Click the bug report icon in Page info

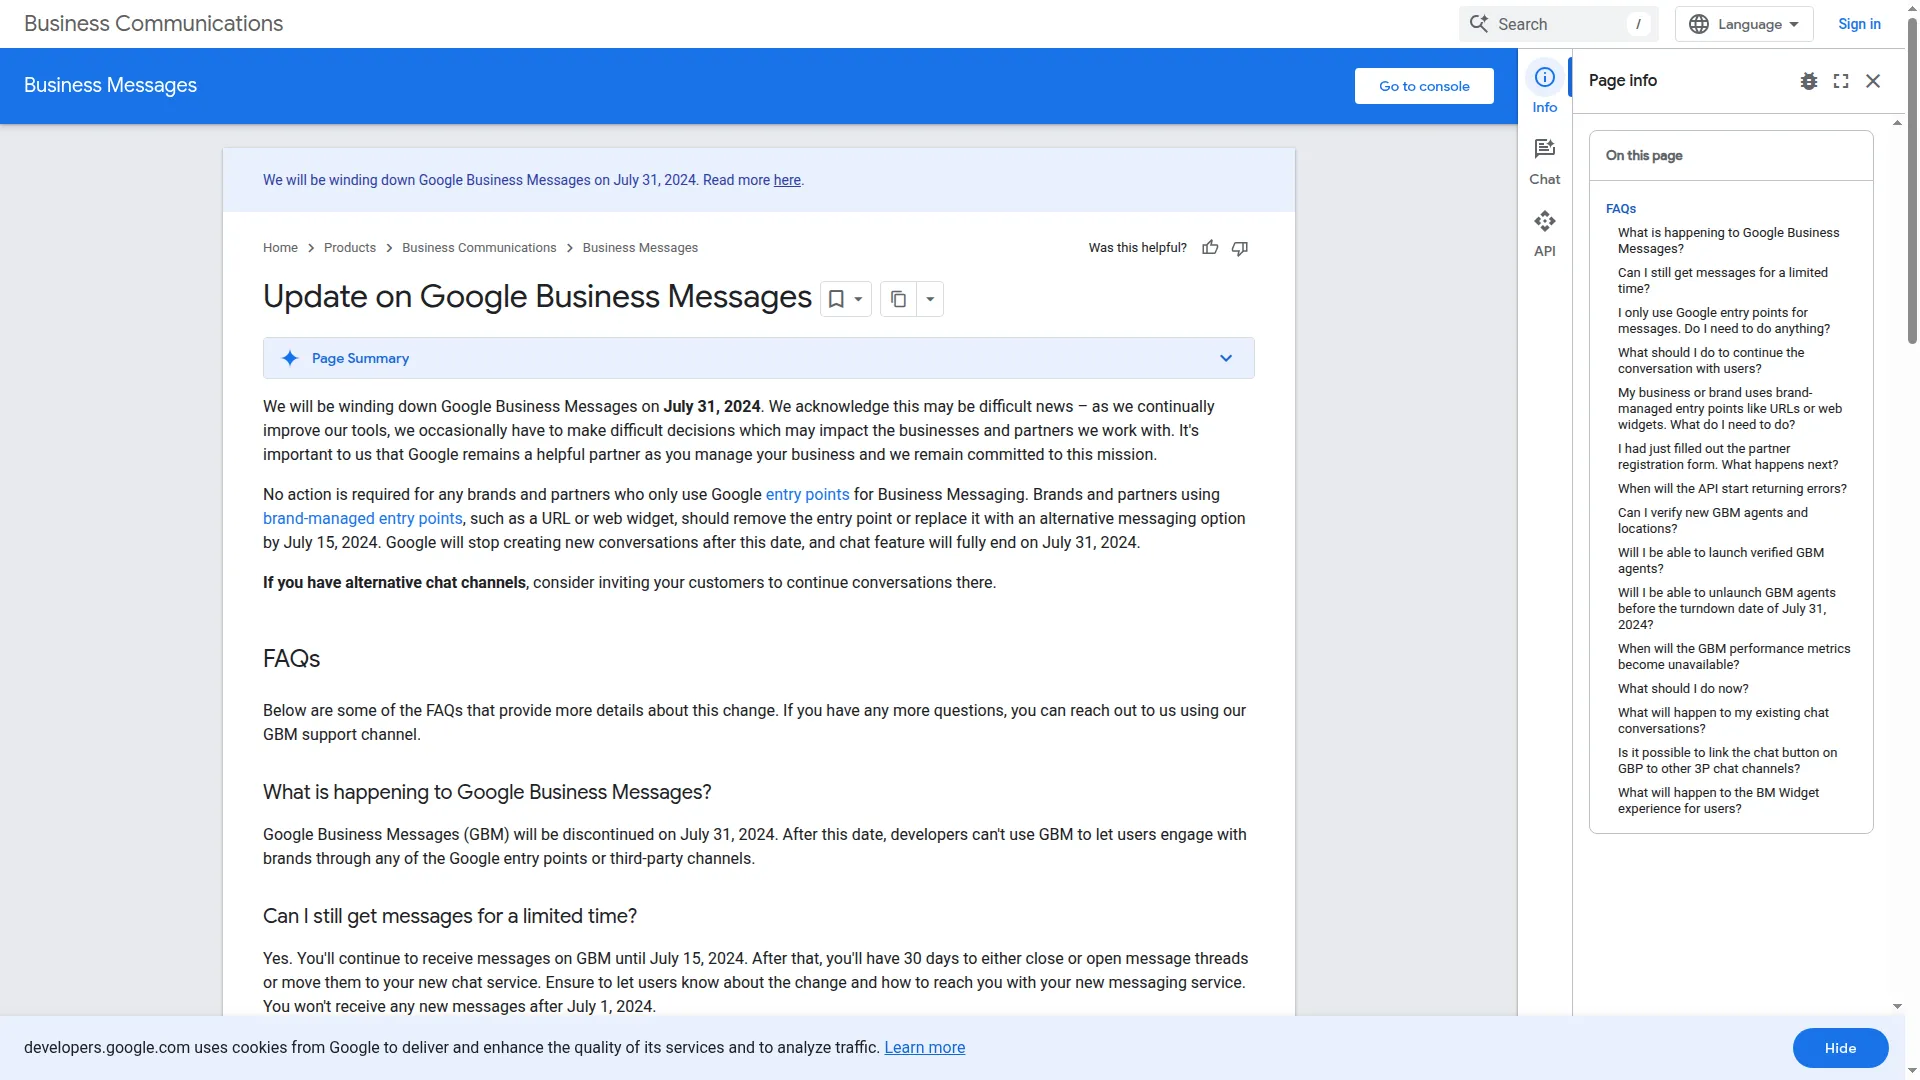coord(1809,81)
